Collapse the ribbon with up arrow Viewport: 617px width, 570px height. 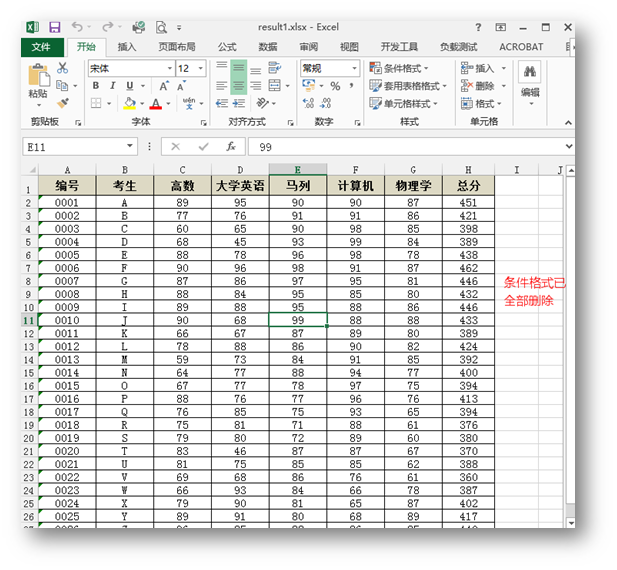568,123
